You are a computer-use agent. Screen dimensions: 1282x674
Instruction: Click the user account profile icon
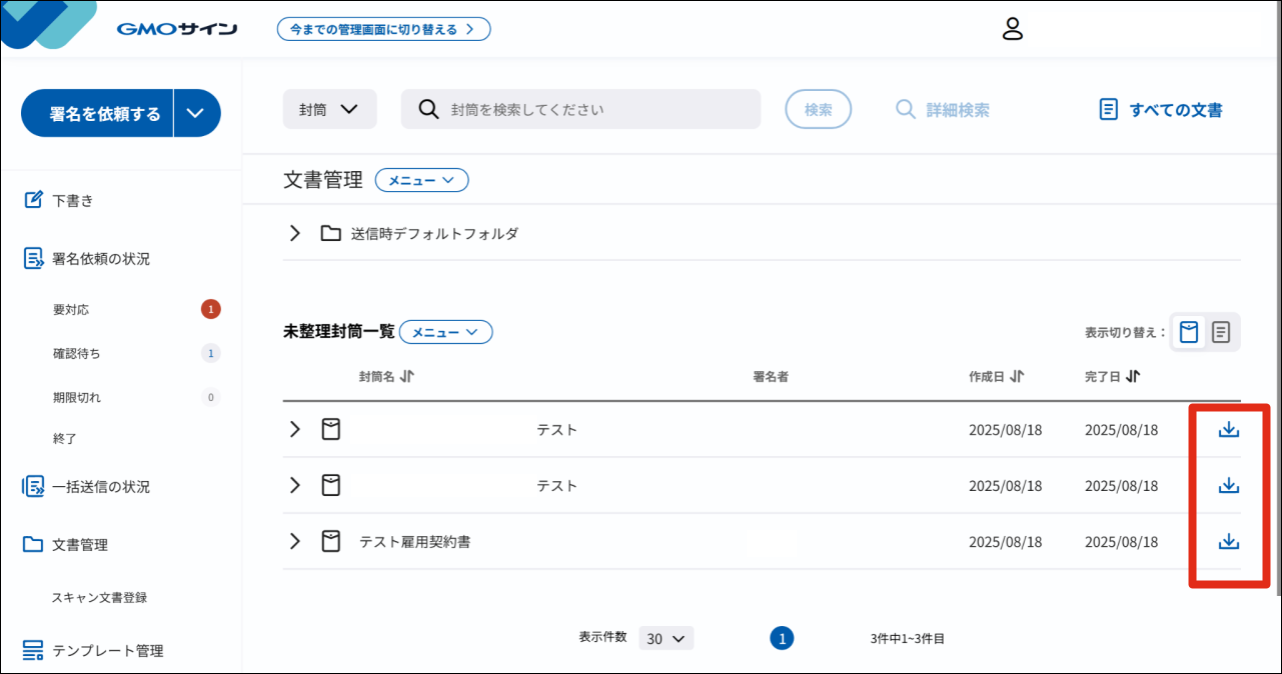[1013, 29]
